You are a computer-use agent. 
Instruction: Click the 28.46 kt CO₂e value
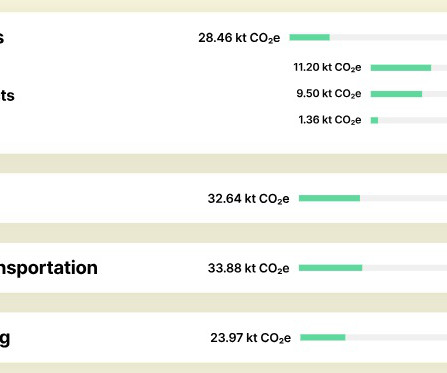[x=239, y=38]
